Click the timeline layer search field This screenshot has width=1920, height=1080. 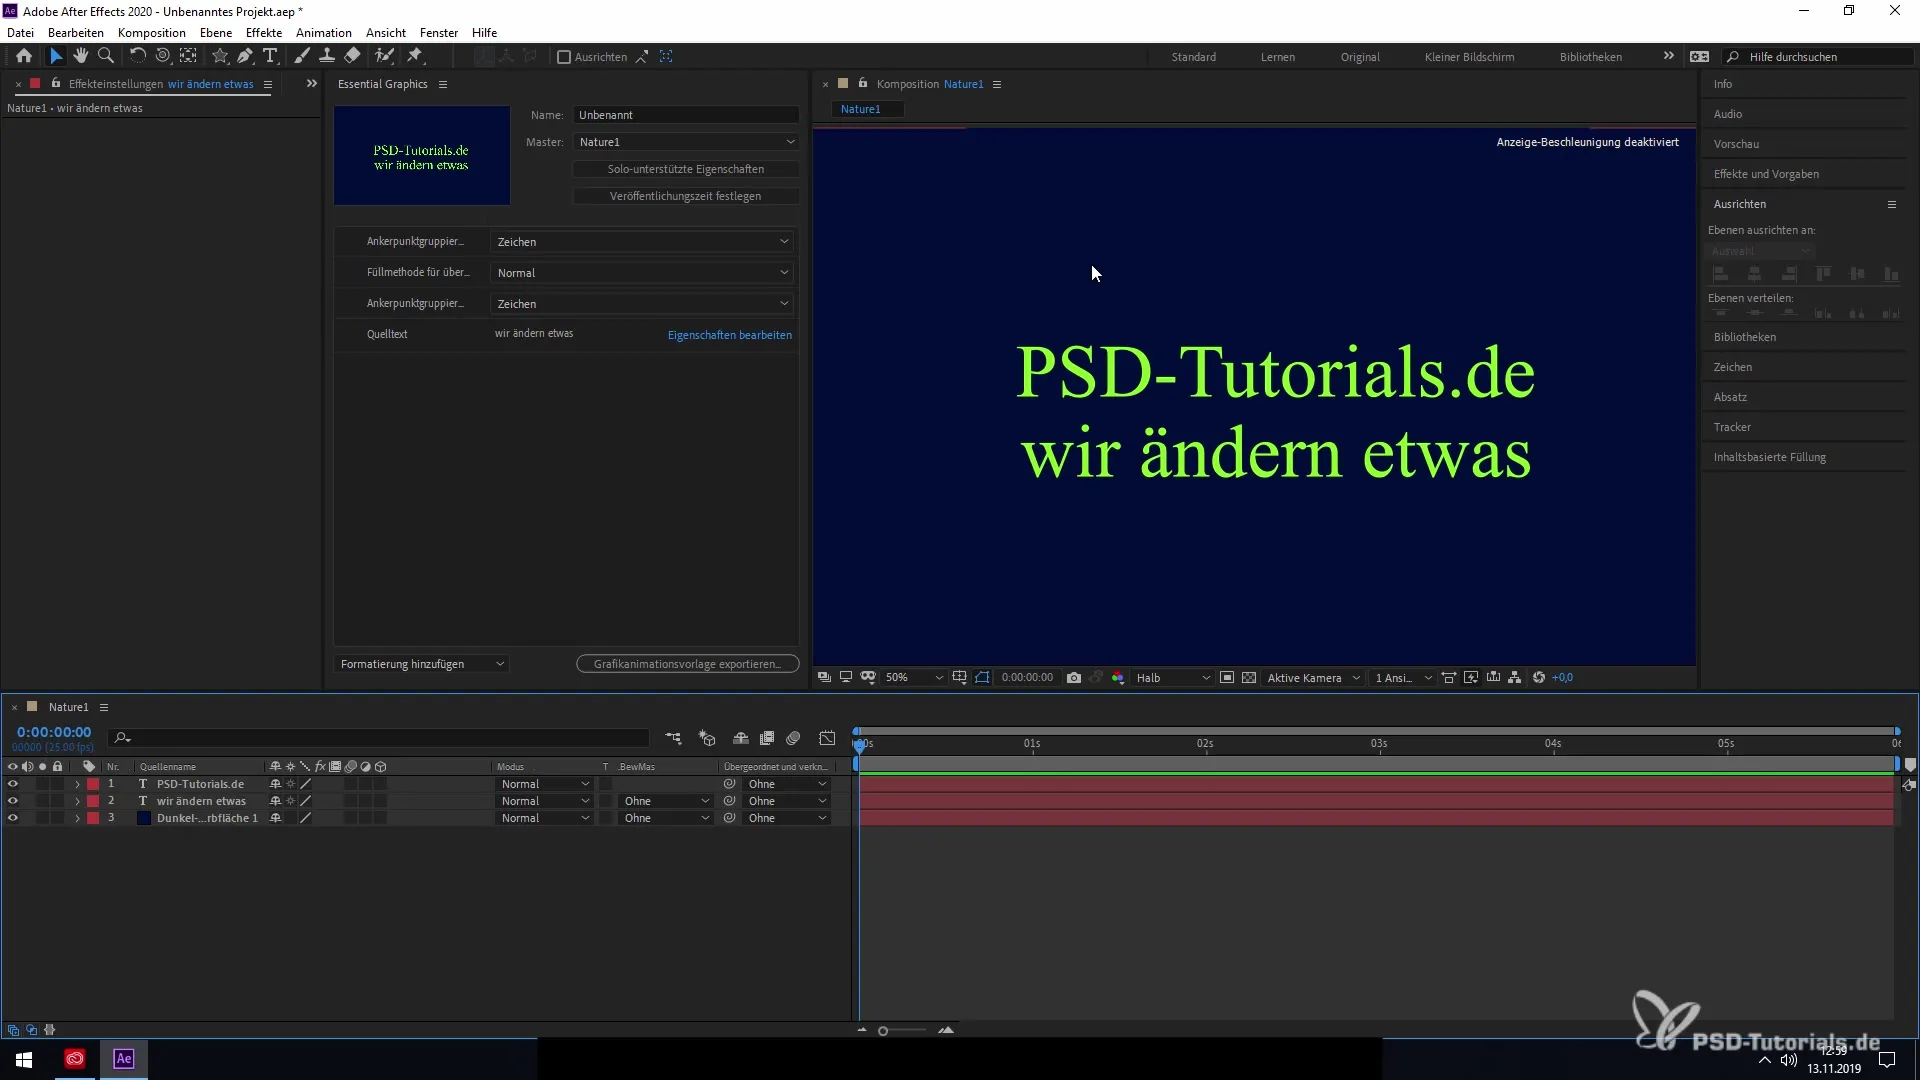(379, 738)
